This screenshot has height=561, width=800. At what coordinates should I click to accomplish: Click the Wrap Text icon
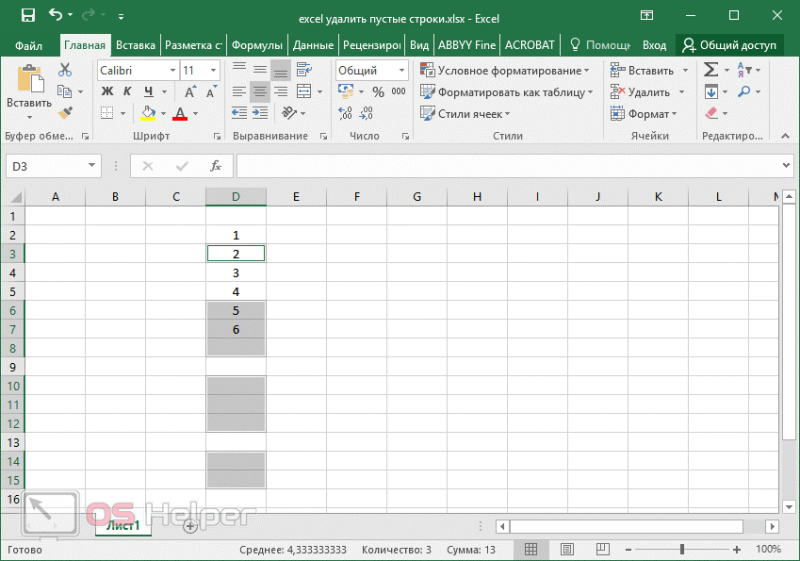coord(305,69)
